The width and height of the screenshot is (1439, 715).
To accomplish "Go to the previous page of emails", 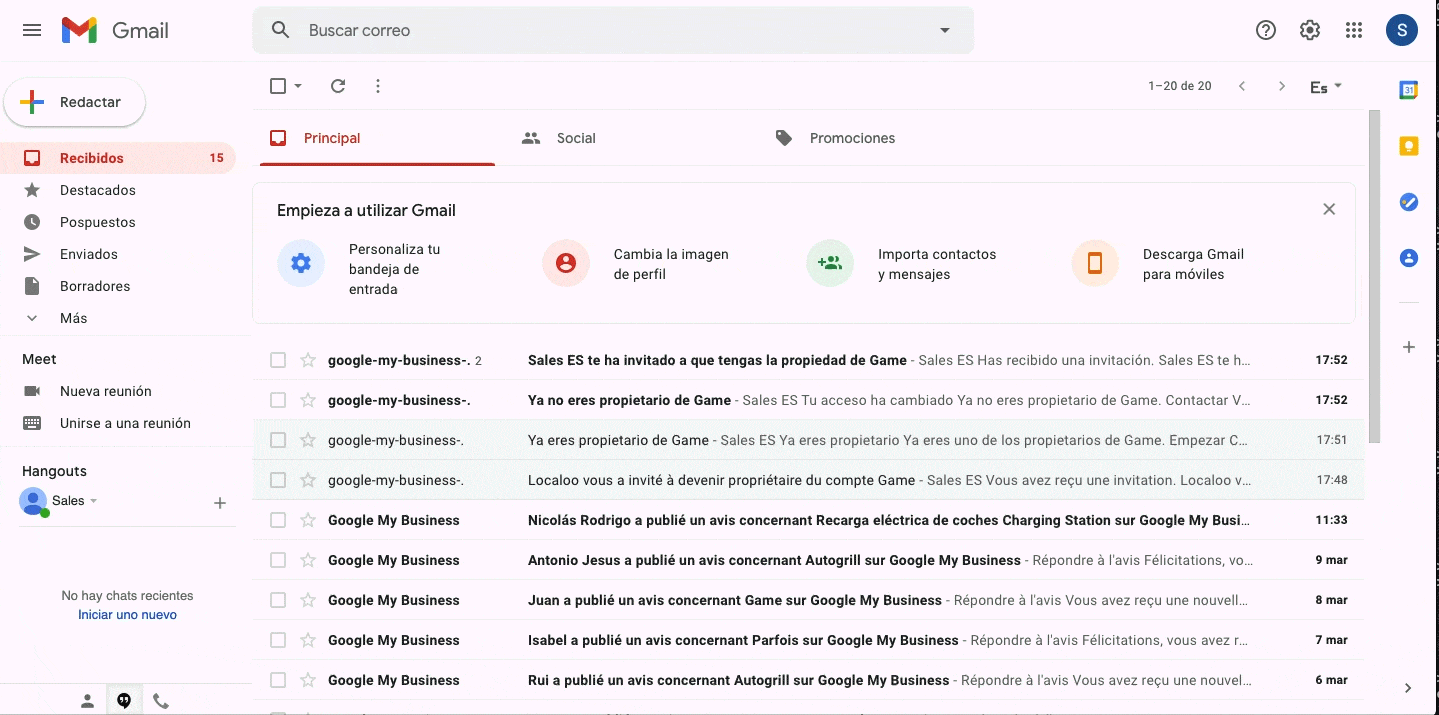I will coord(1242,86).
